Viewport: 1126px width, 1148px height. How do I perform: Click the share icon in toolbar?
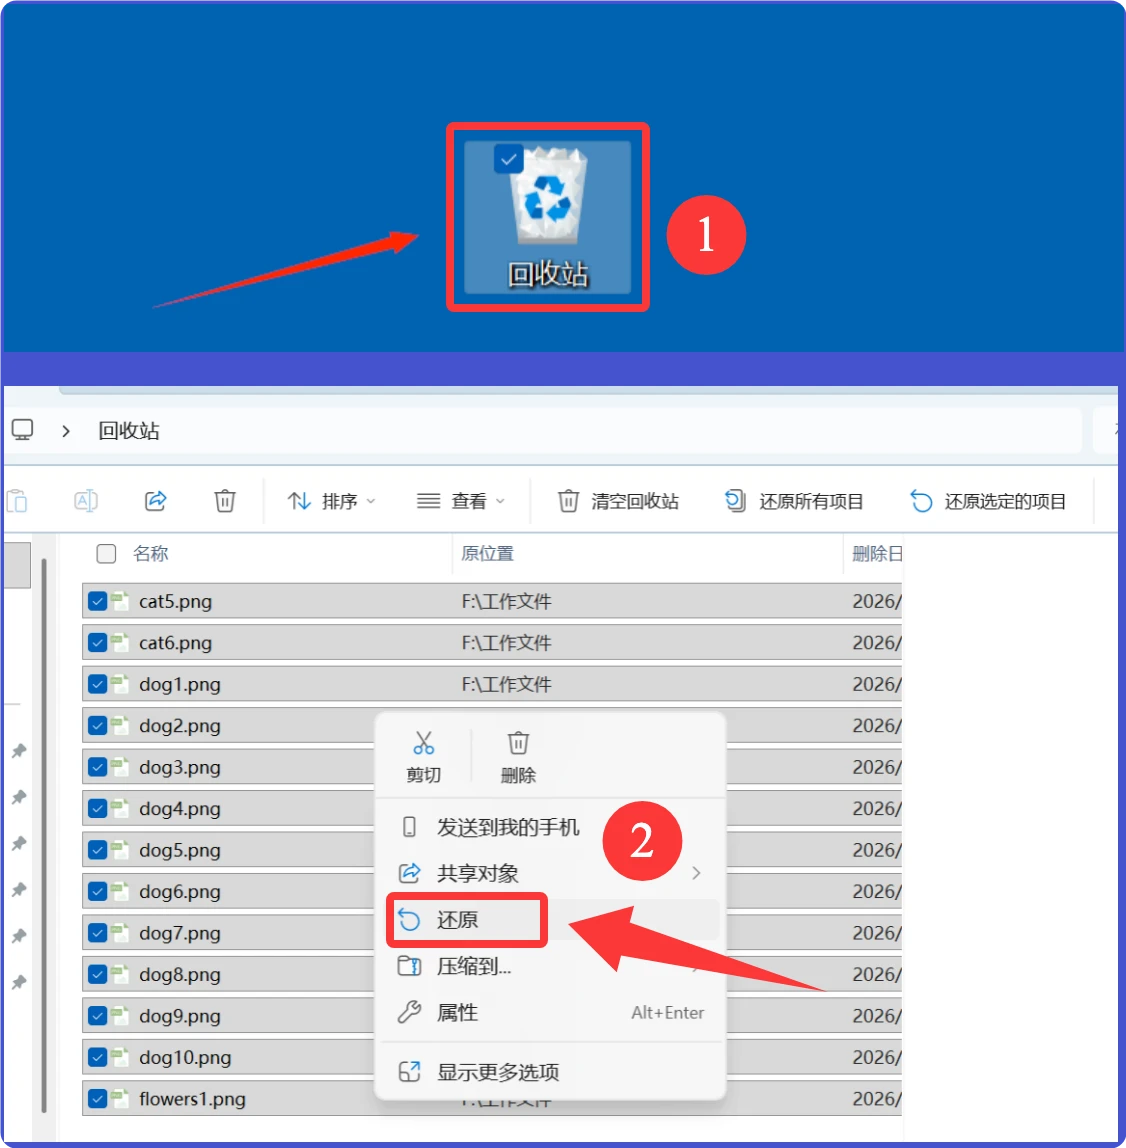(x=155, y=502)
